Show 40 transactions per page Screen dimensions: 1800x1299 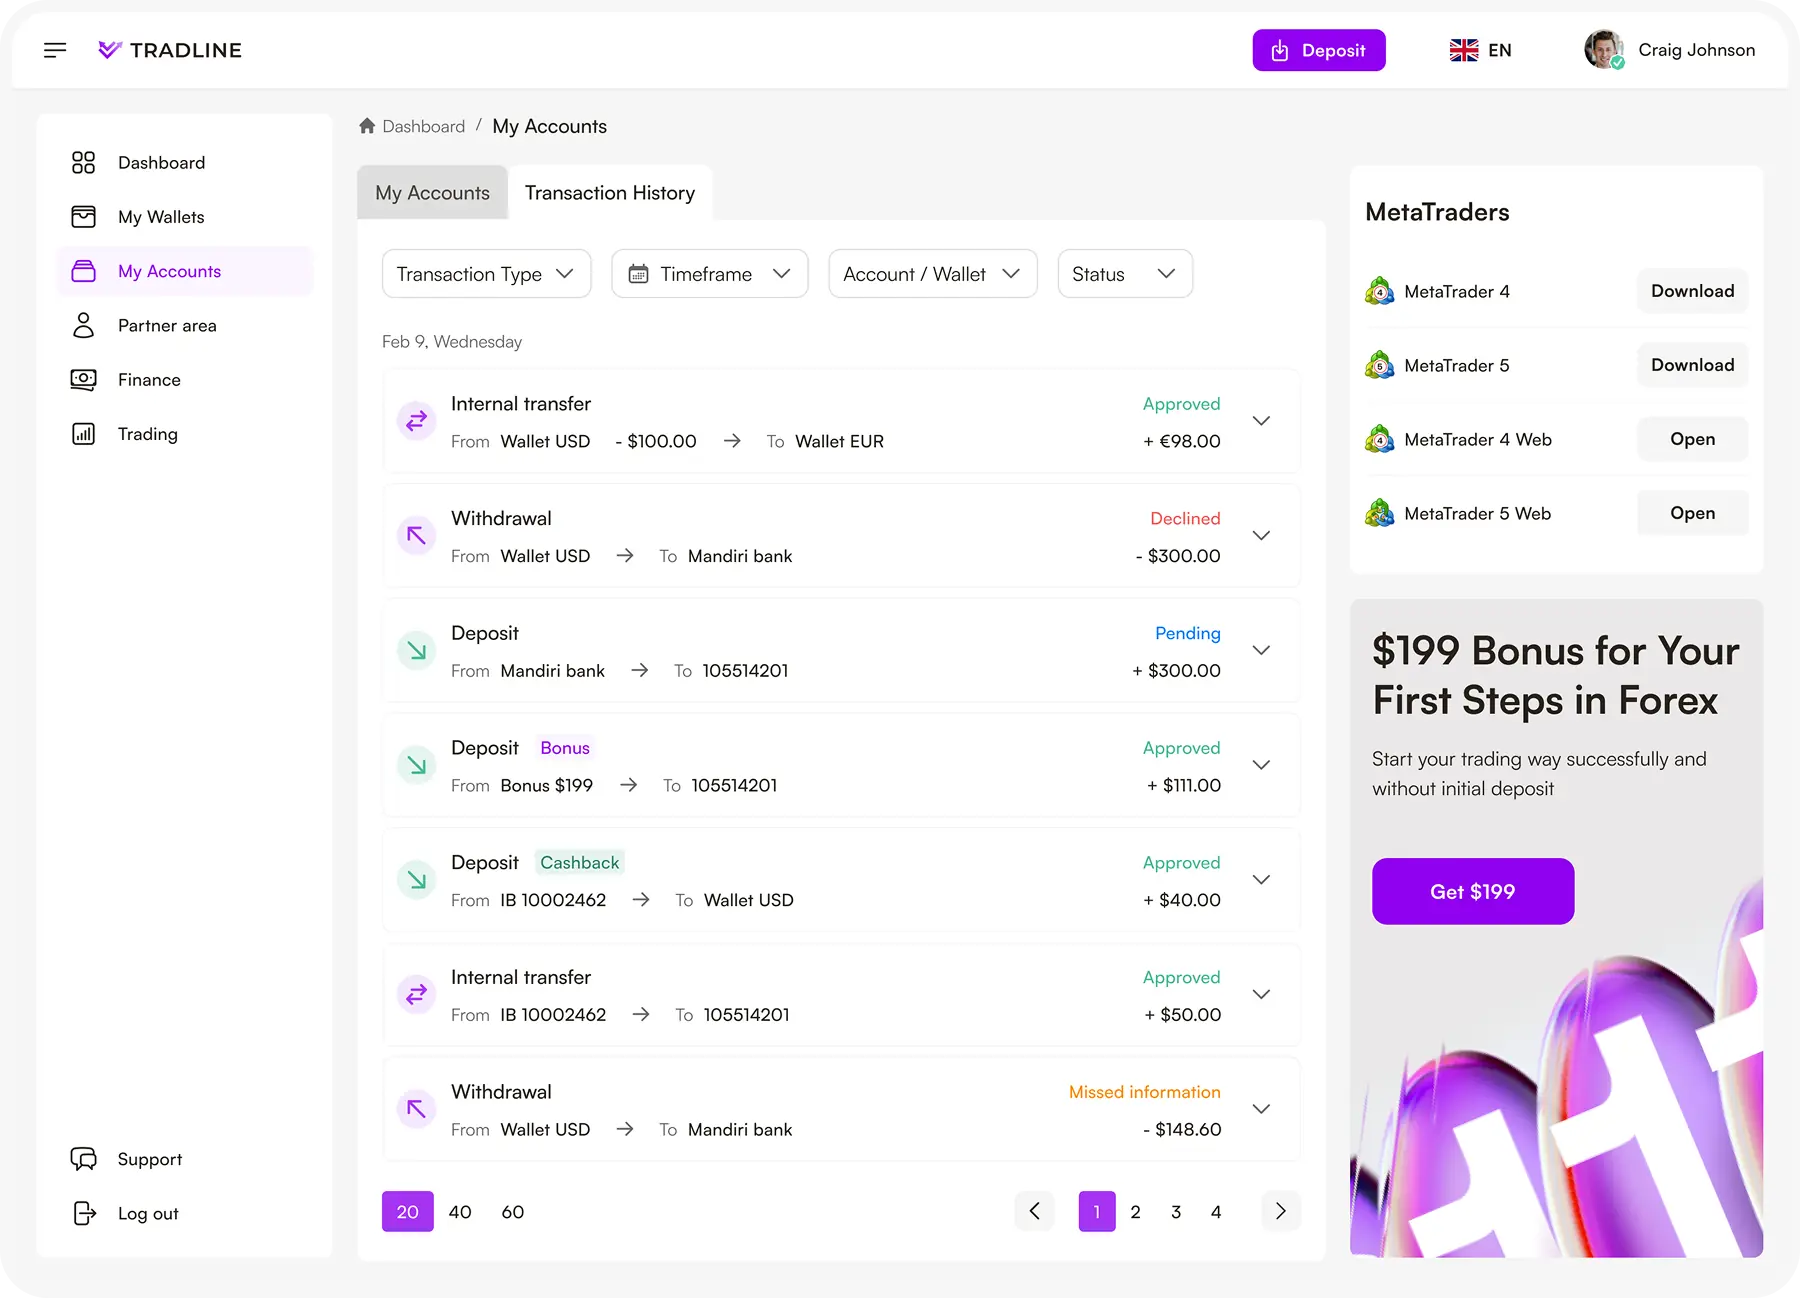(x=460, y=1212)
